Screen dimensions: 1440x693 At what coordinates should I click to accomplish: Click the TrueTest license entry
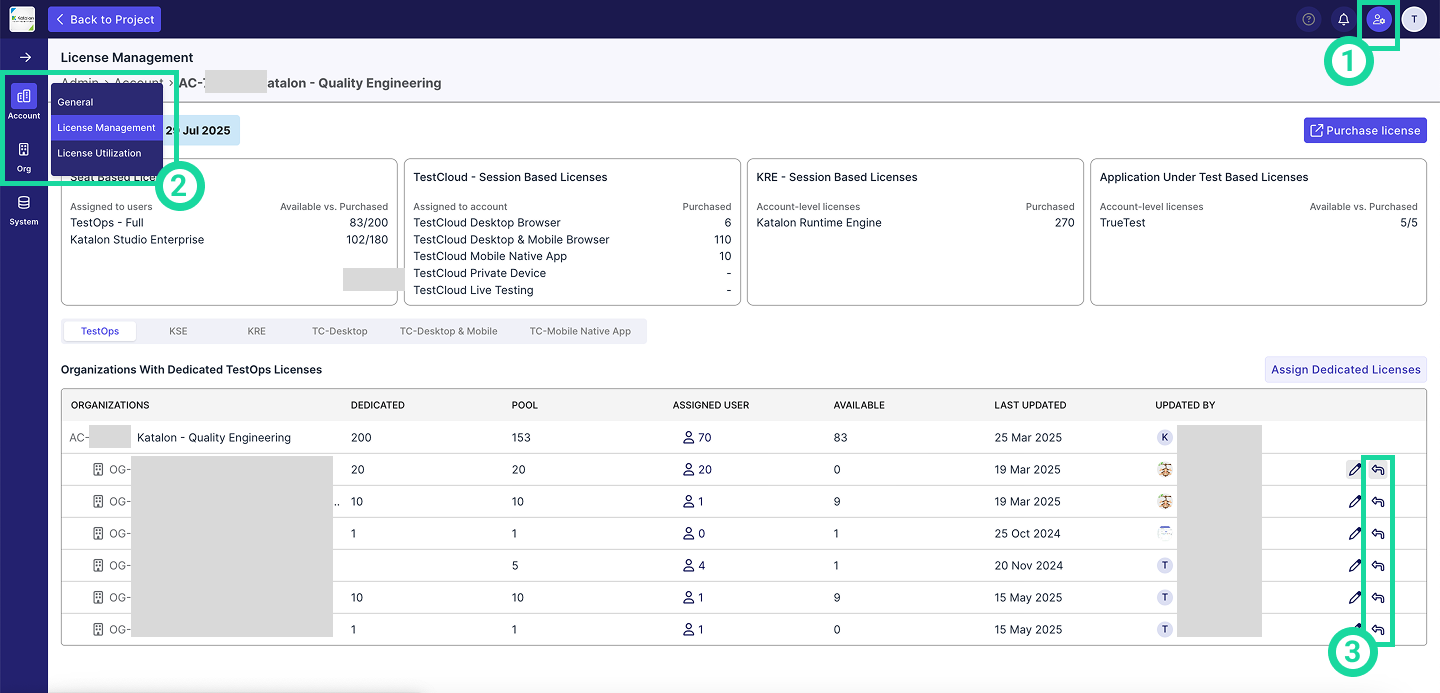[1123, 223]
